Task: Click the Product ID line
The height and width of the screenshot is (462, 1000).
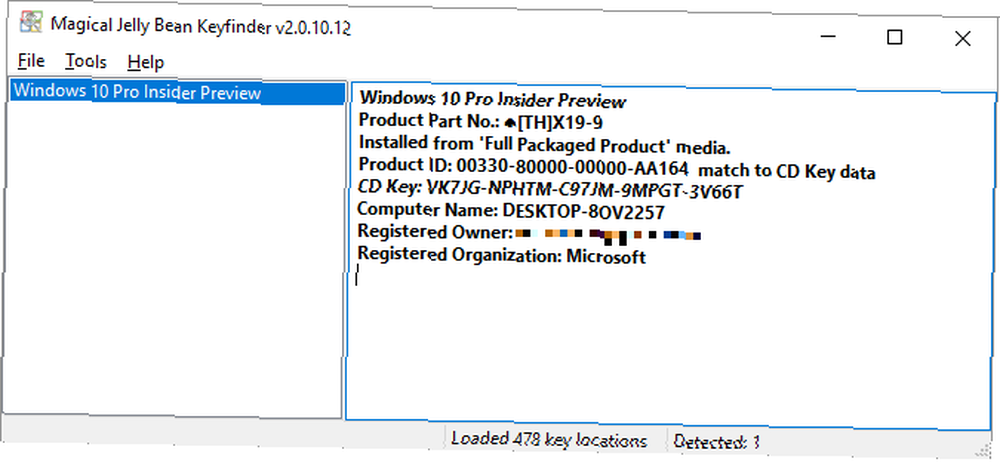Action: (617, 169)
